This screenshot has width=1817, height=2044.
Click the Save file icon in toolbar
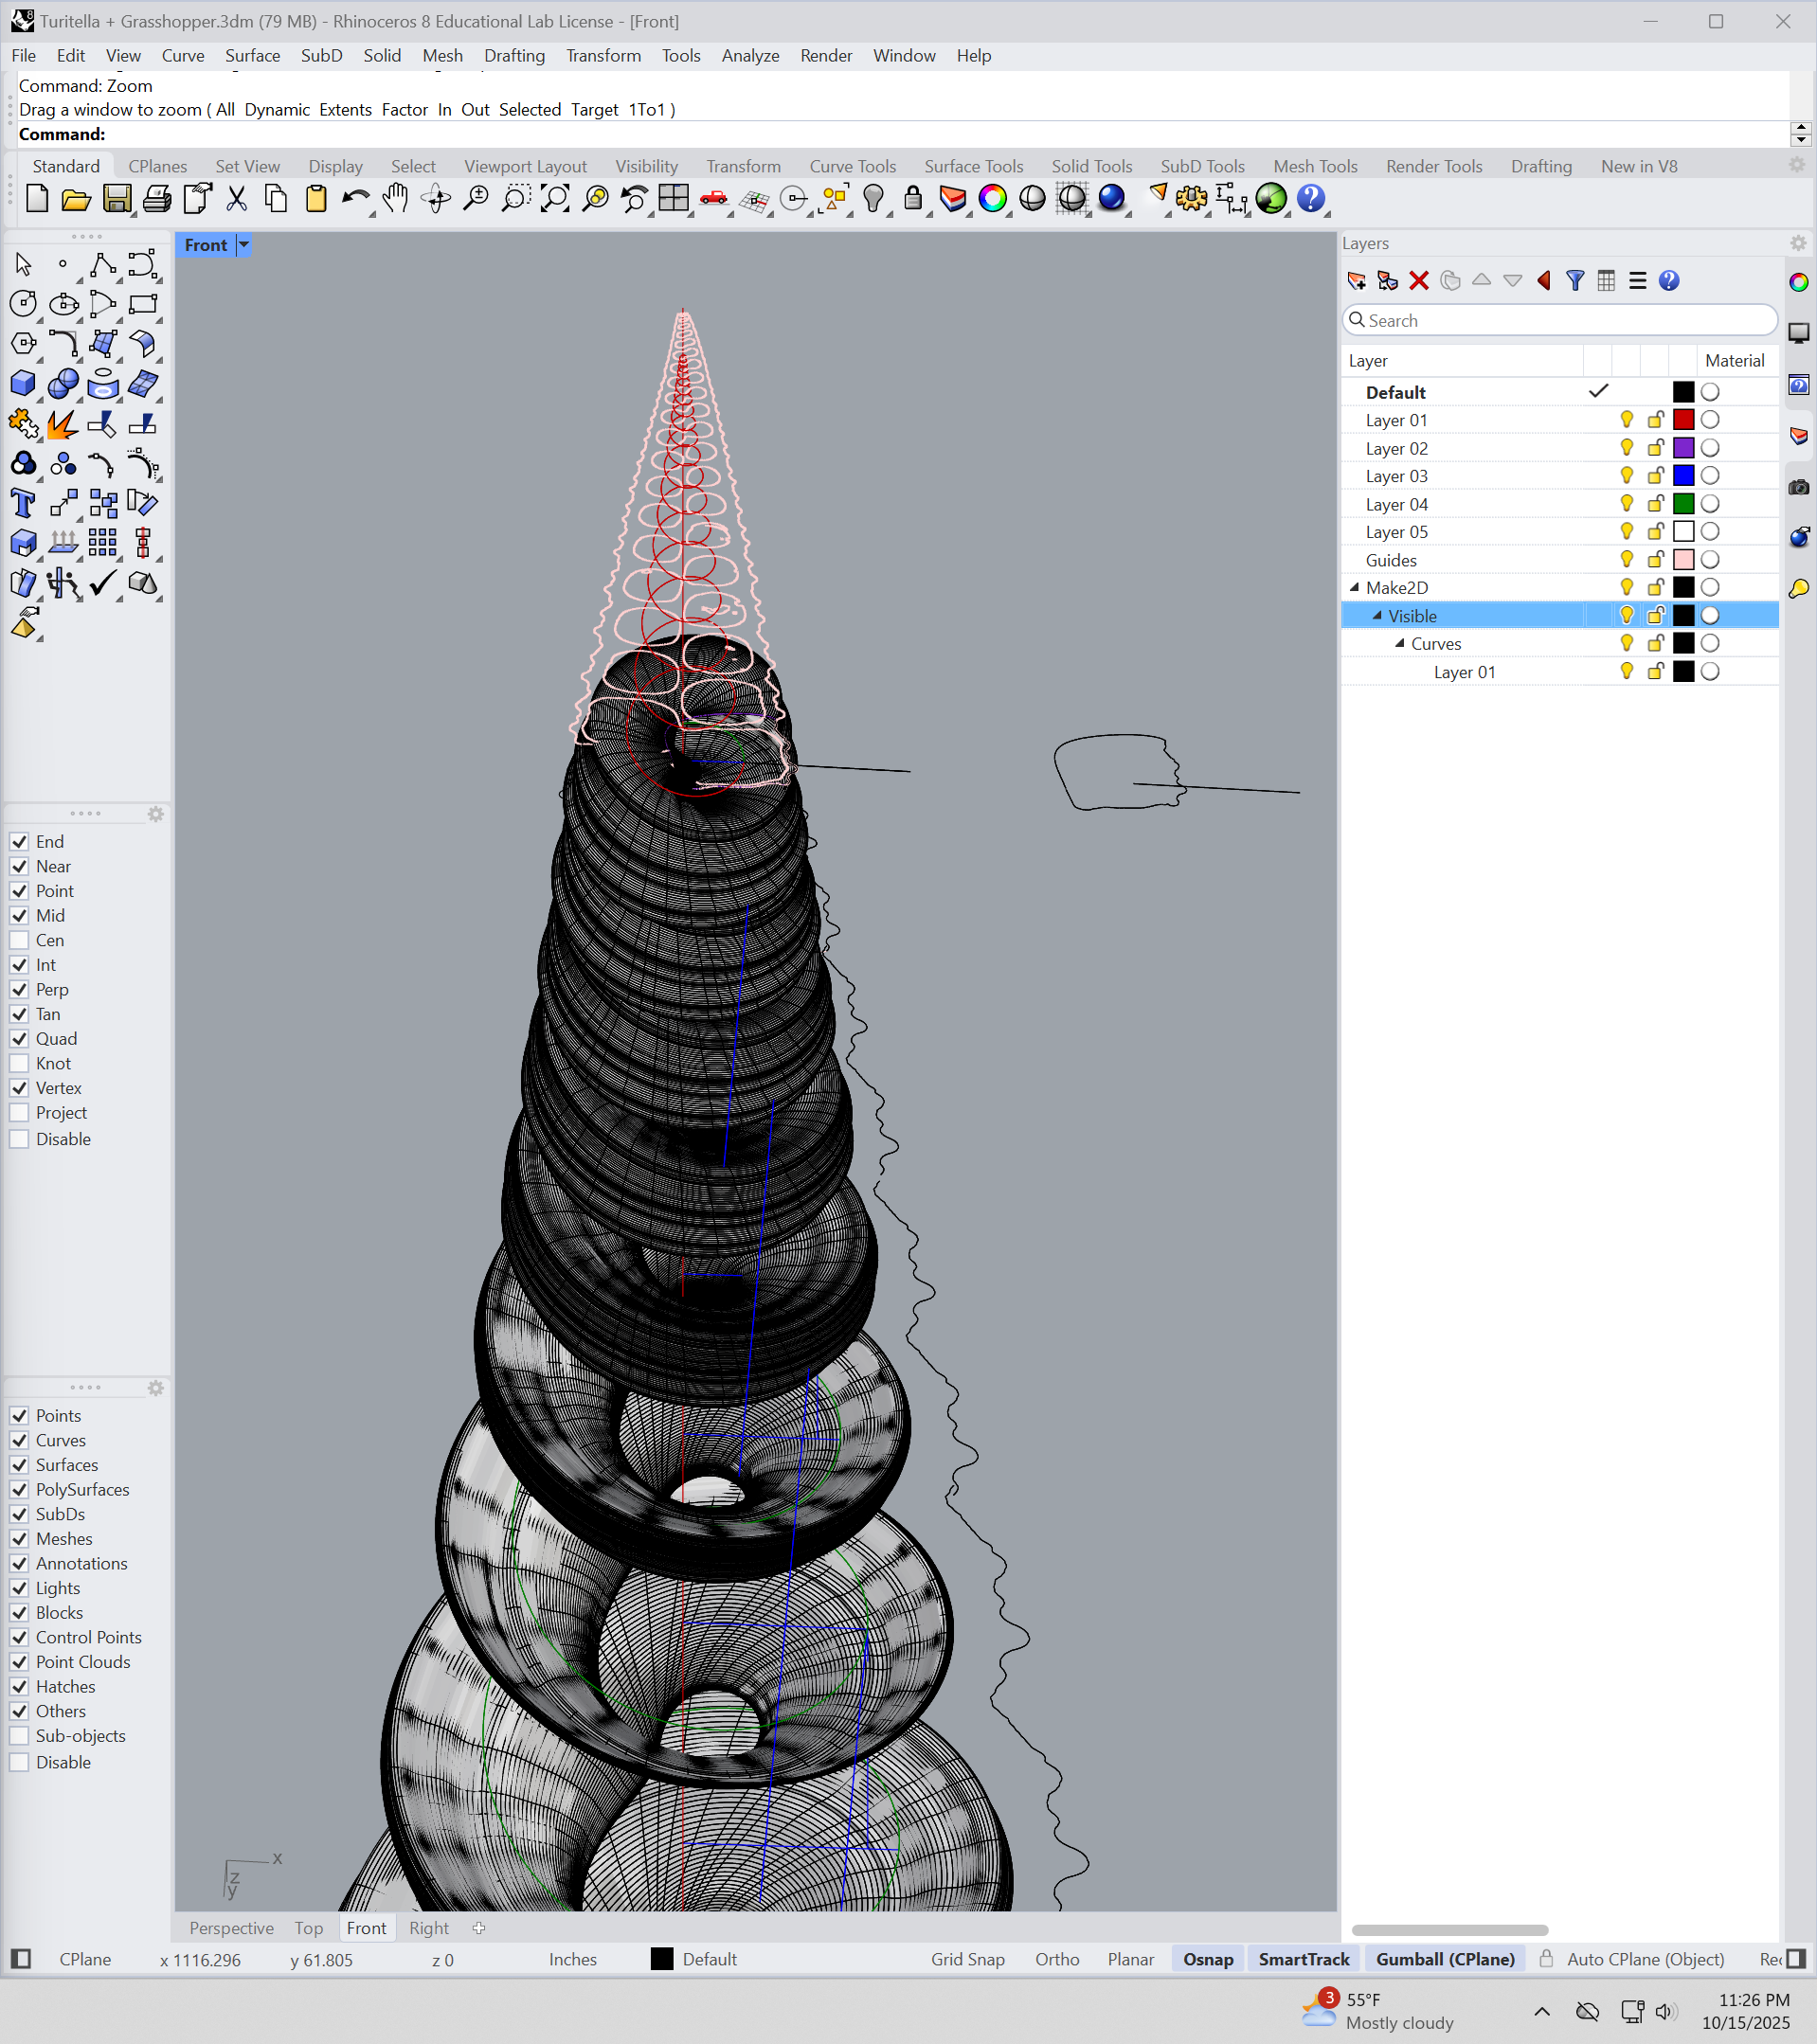[117, 199]
